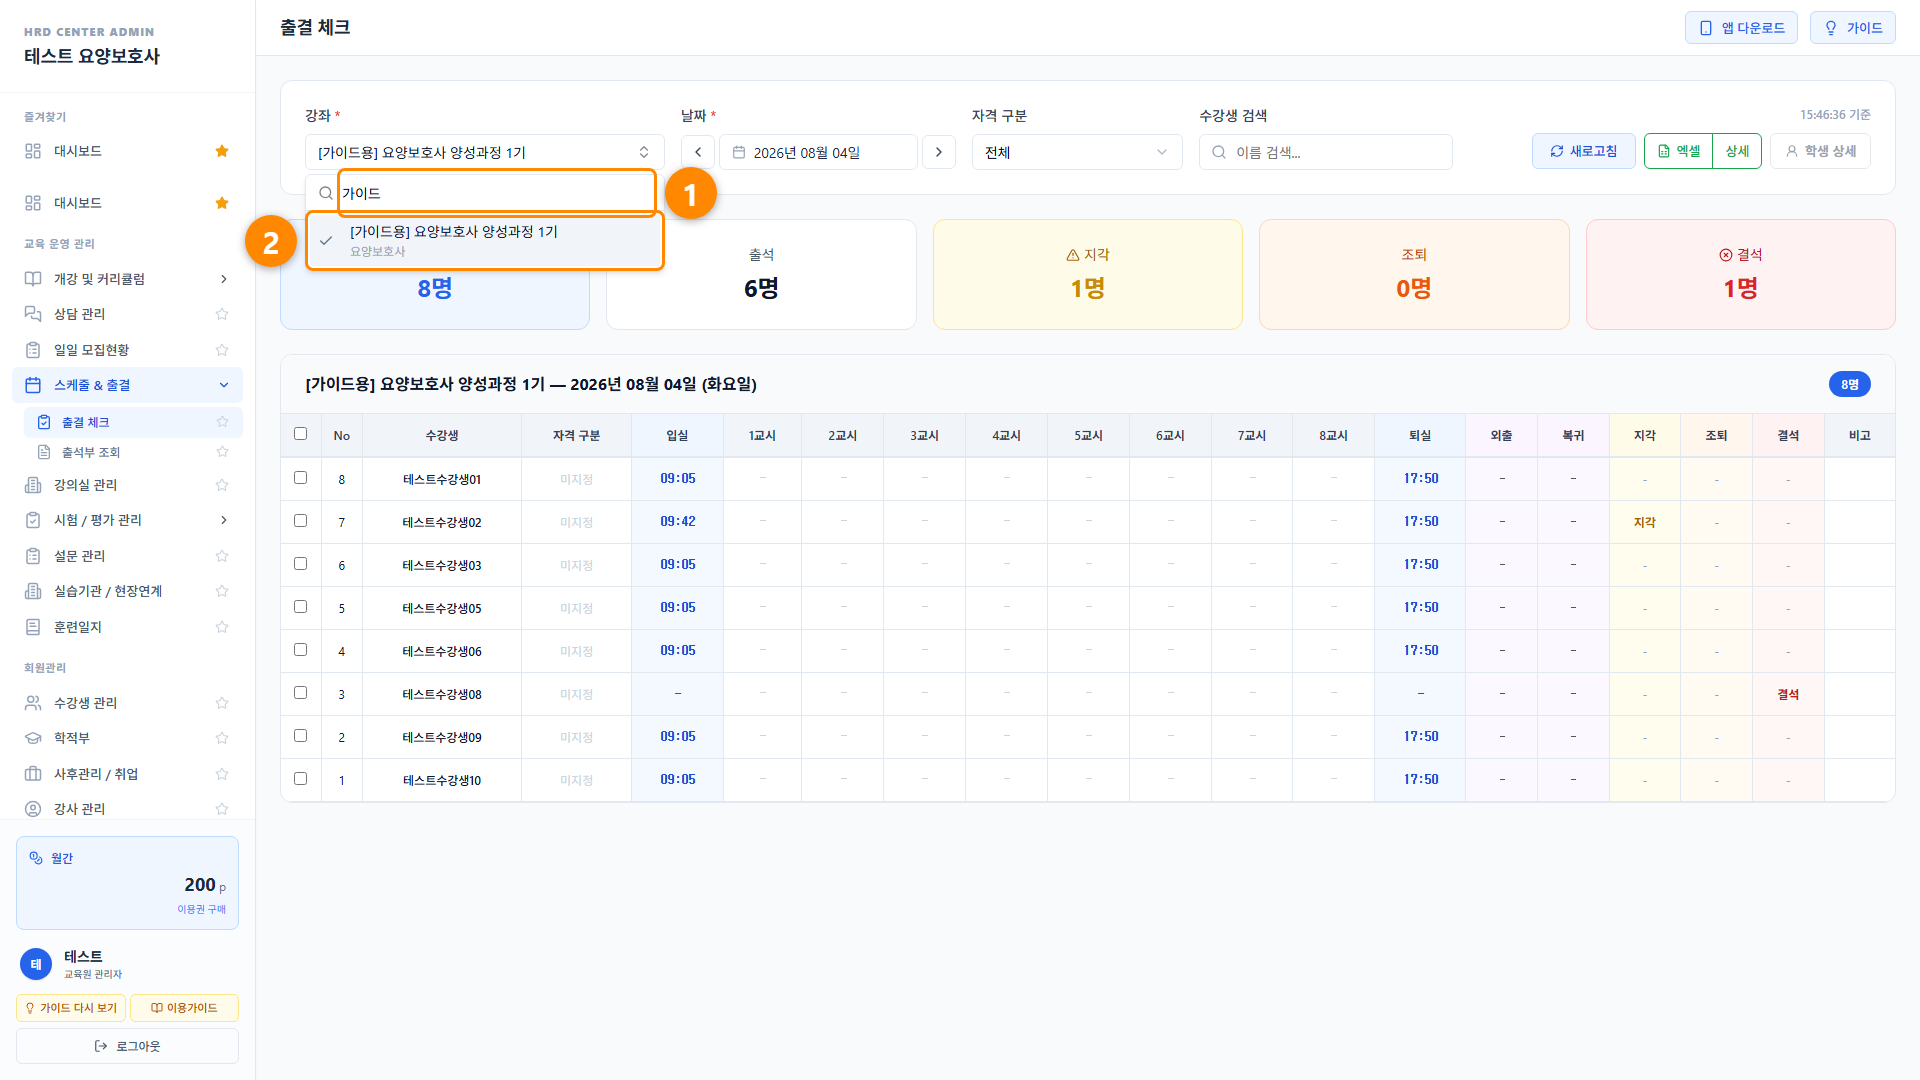Image resolution: width=1920 pixels, height=1080 pixels.
Task: Click the 앱 다운로드 button
Action: [x=1741, y=28]
